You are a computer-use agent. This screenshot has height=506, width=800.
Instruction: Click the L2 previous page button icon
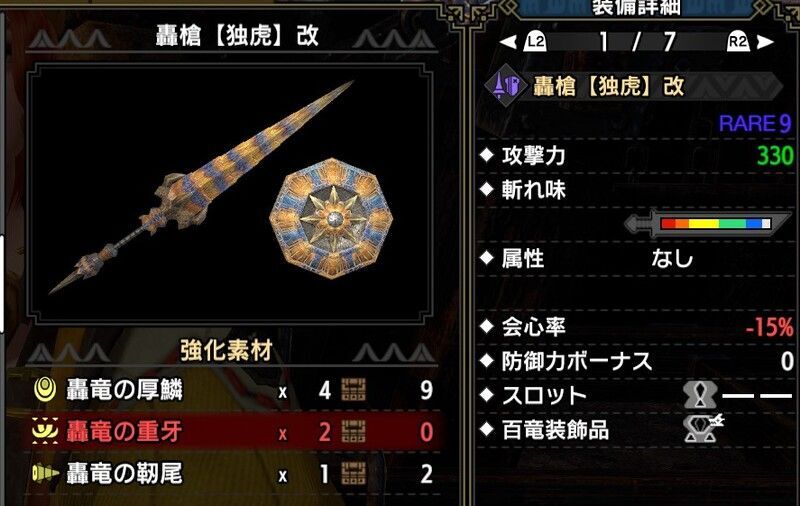coord(535,42)
